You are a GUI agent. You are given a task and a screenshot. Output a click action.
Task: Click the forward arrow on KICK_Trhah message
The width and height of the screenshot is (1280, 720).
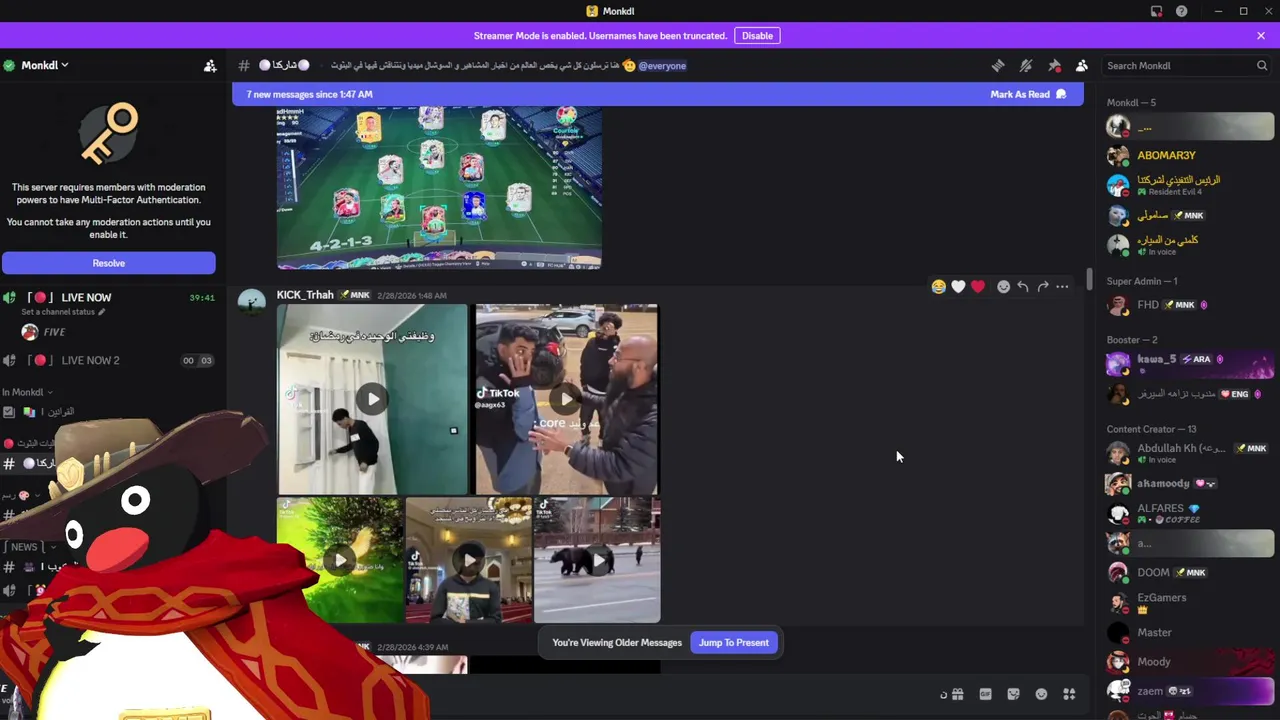pos(1043,287)
